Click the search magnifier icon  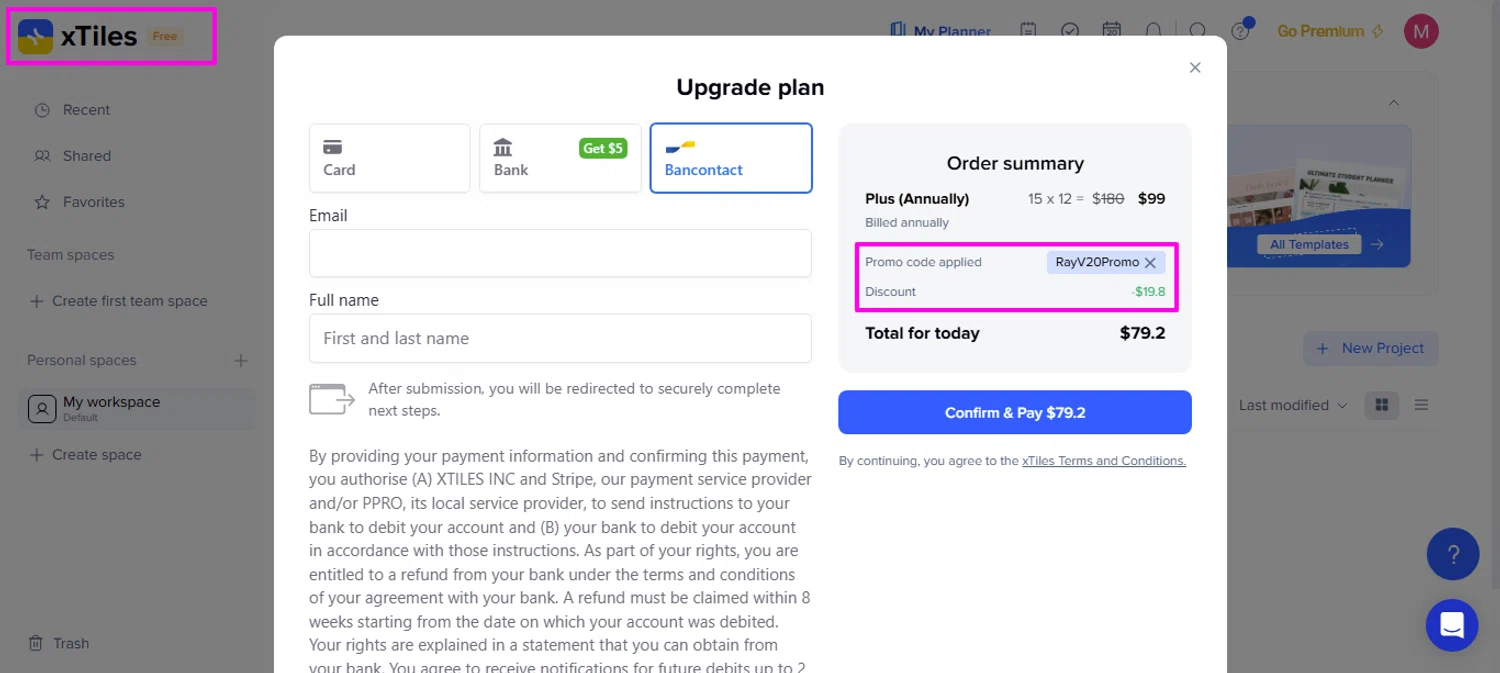[x=1197, y=31]
